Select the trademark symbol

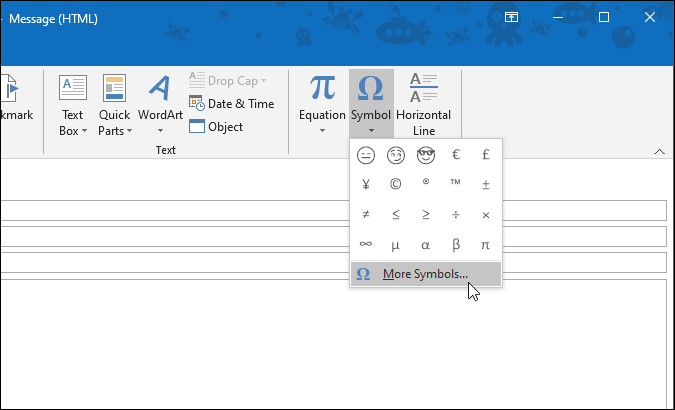coord(456,185)
